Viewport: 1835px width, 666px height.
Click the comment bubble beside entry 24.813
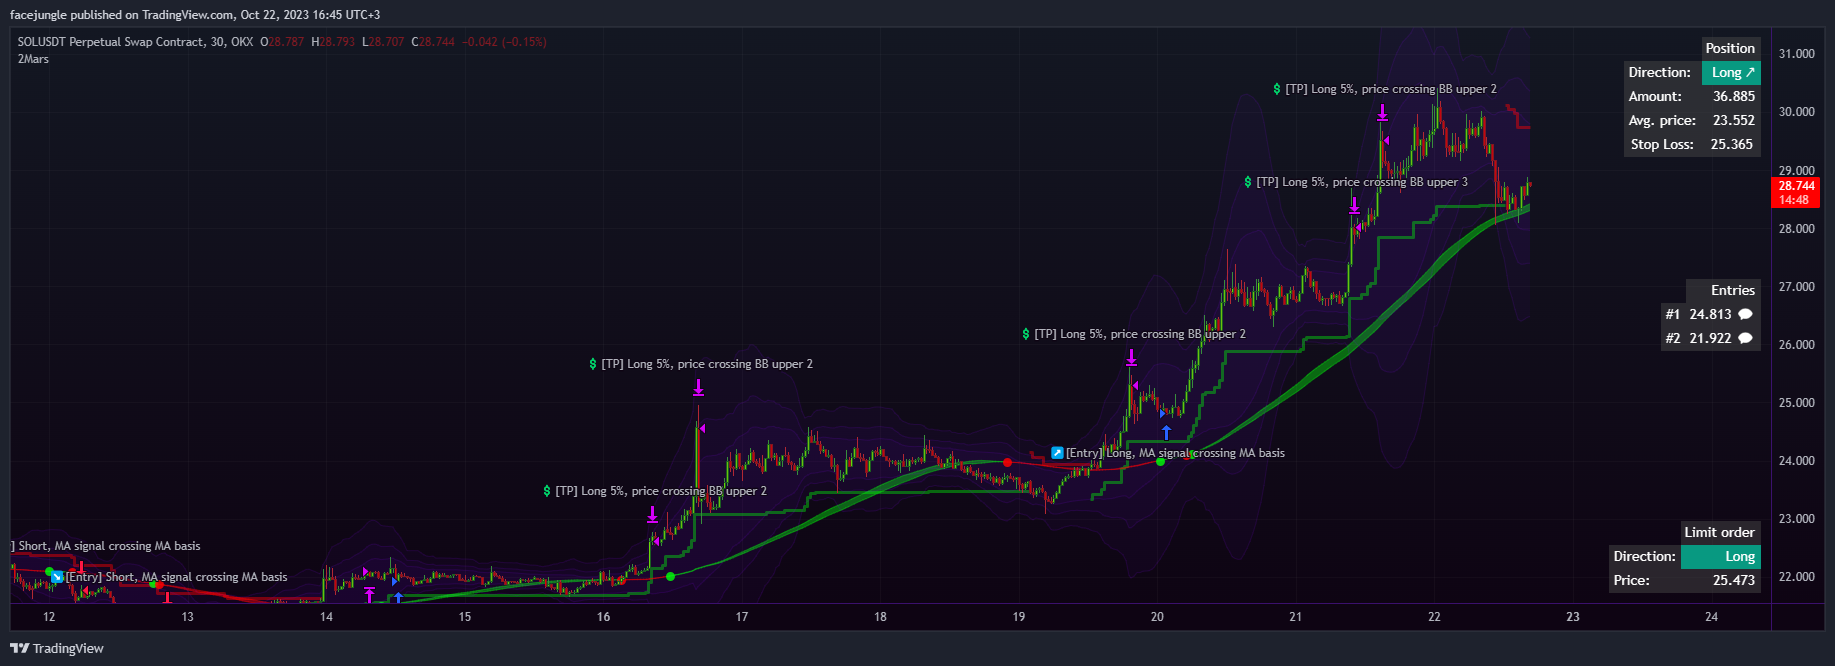pos(1745,314)
